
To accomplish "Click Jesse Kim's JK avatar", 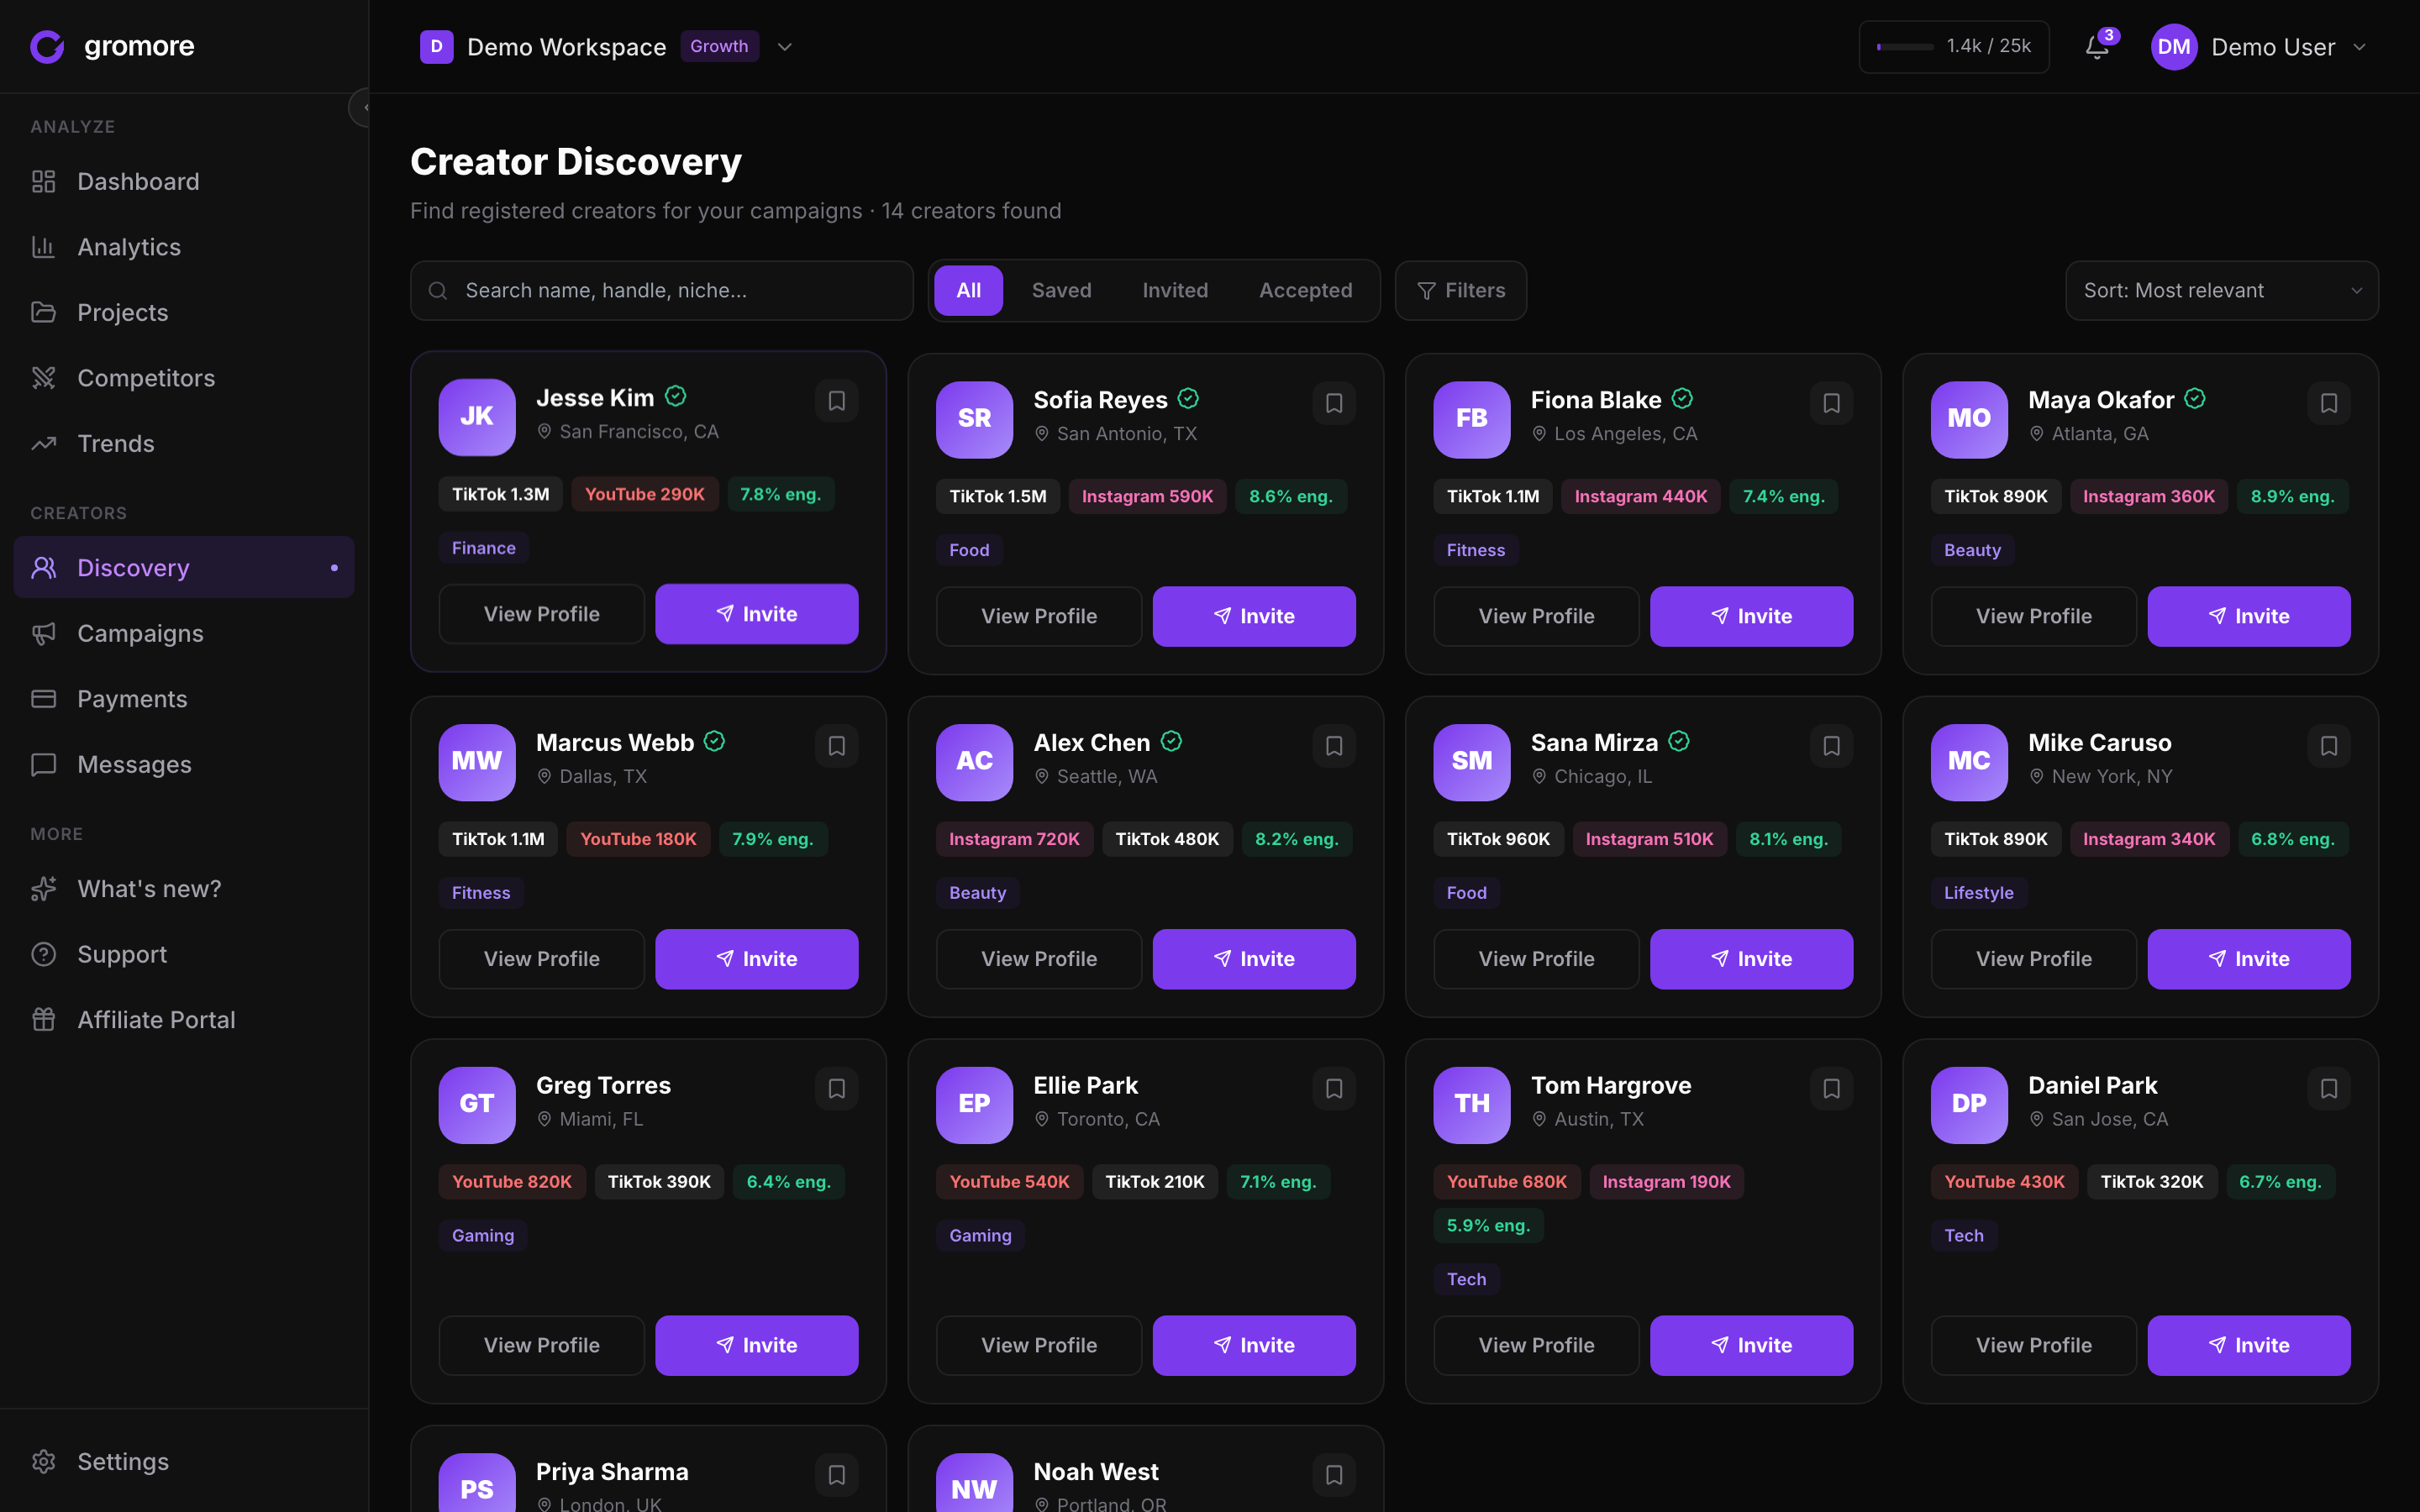I will click(x=477, y=417).
